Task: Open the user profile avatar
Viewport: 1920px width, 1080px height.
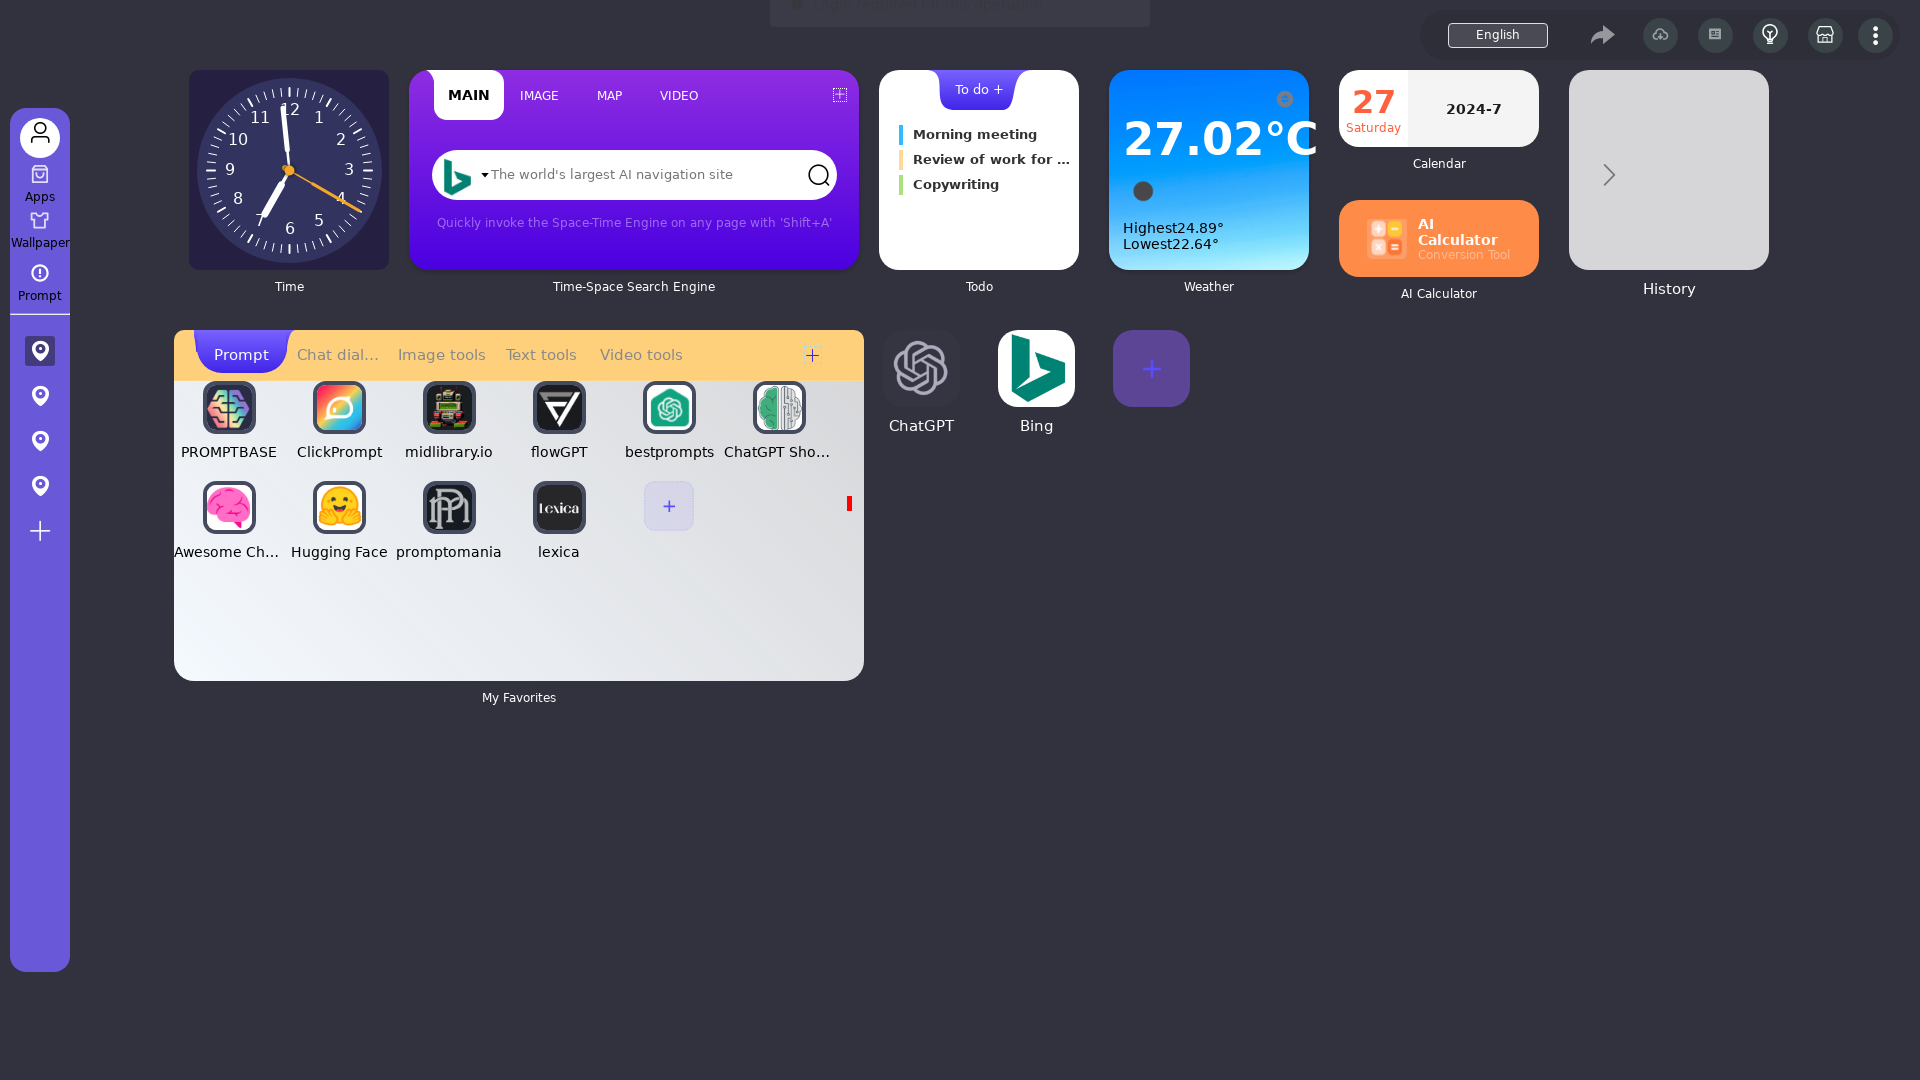Action: pos(40,138)
